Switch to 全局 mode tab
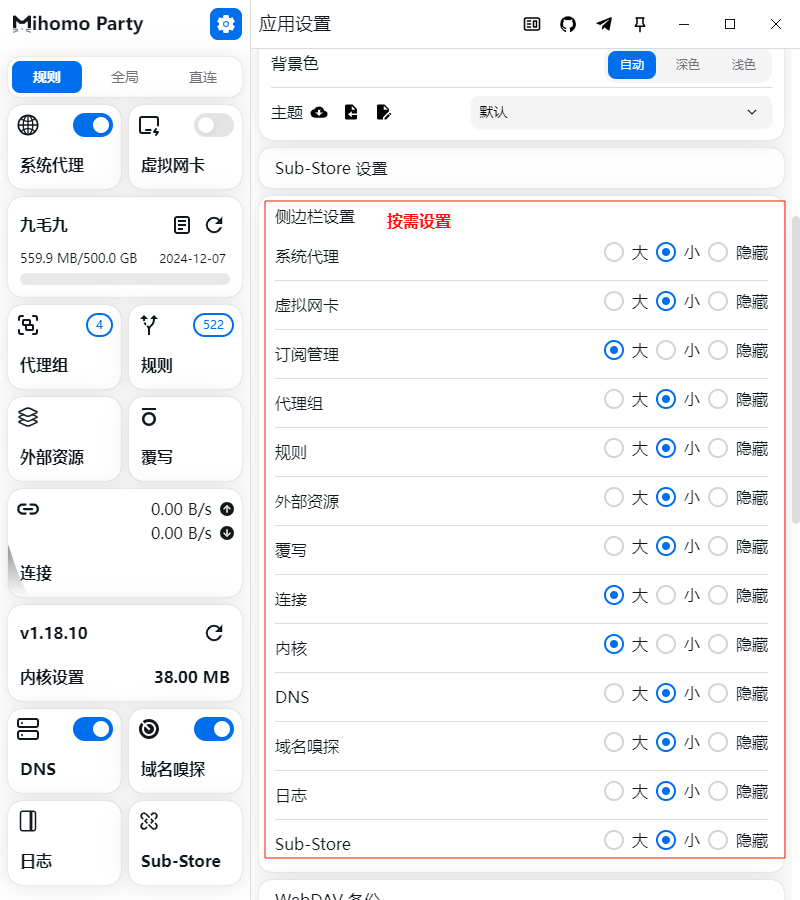The image size is (800, 900). (125, 77)
